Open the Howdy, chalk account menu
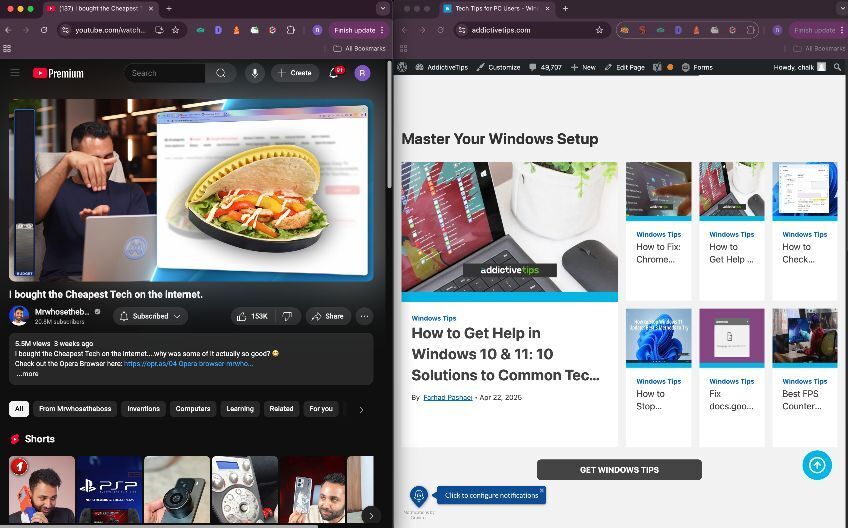848x528 pixels. pyautogui.click(x=799, y=67)
